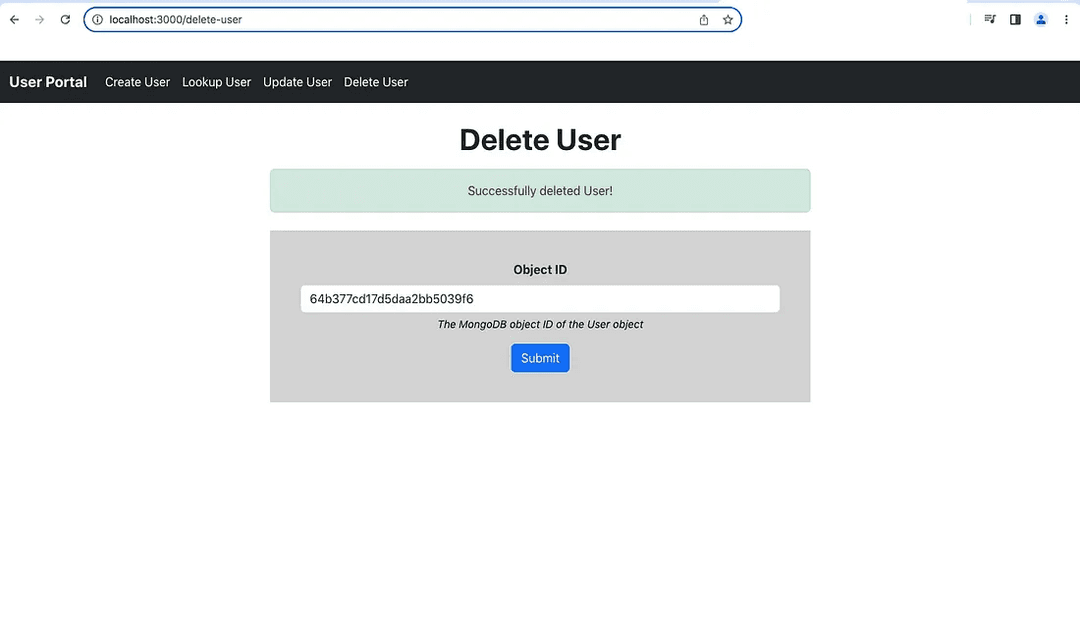Bookmark this page with the star icon
The image size is (1080, 626).
pyautogui.click(x=728, y=20)
